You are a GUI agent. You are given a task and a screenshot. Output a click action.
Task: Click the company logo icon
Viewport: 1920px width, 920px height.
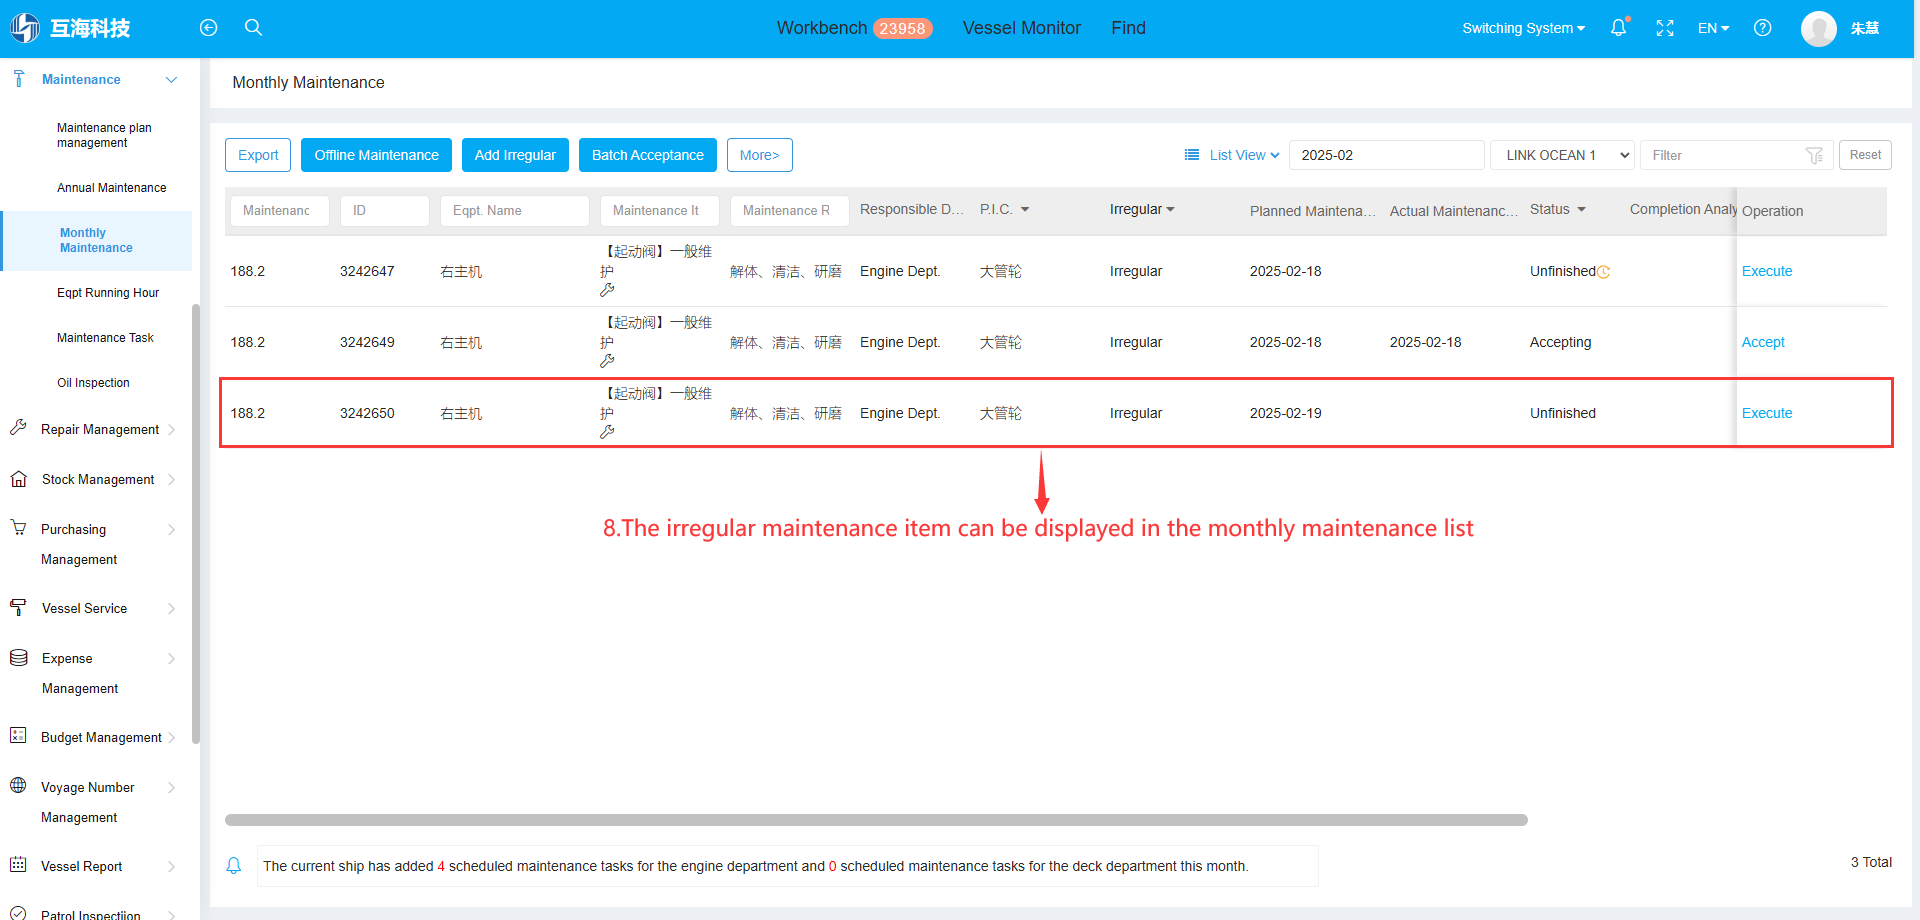(25, 28)
